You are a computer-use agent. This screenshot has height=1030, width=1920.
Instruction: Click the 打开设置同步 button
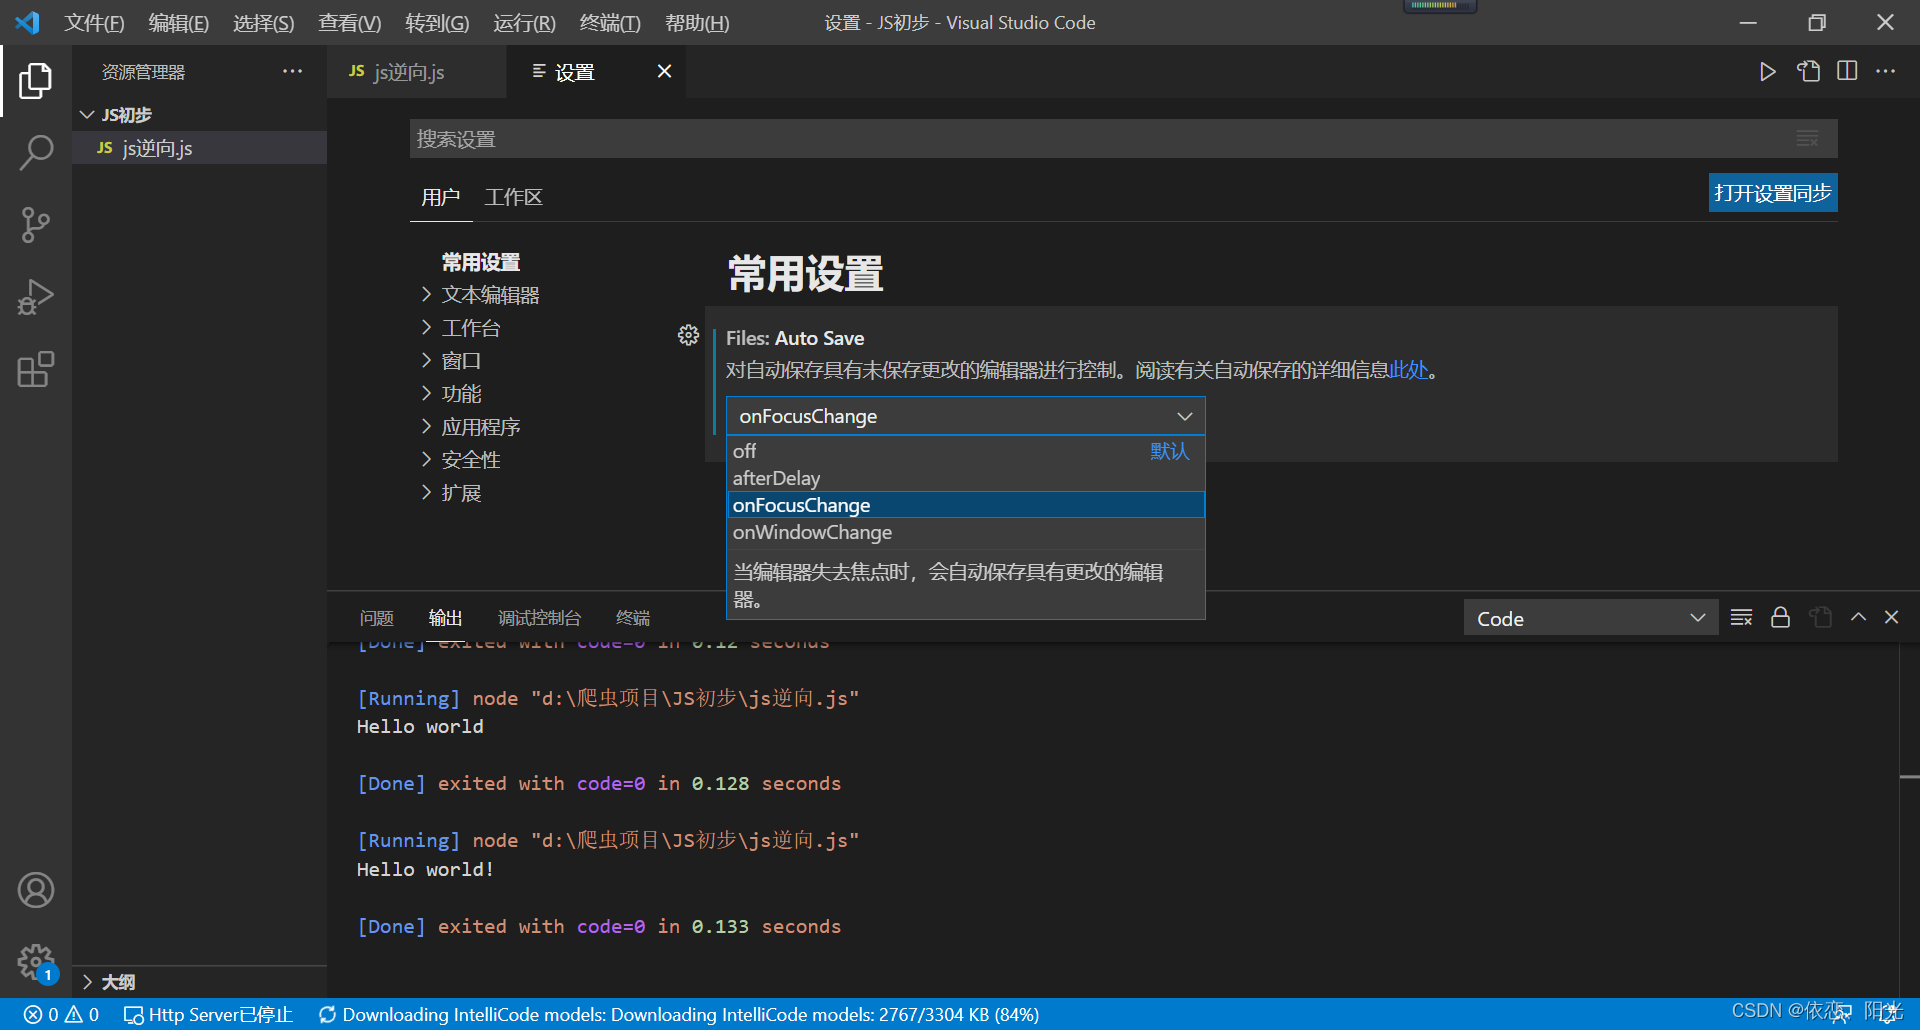[x=1773, y=193]
